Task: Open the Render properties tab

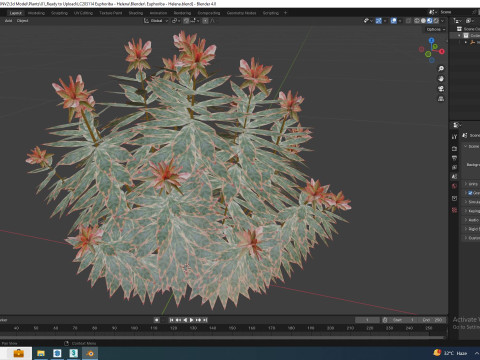Action: tap(454, 148)
